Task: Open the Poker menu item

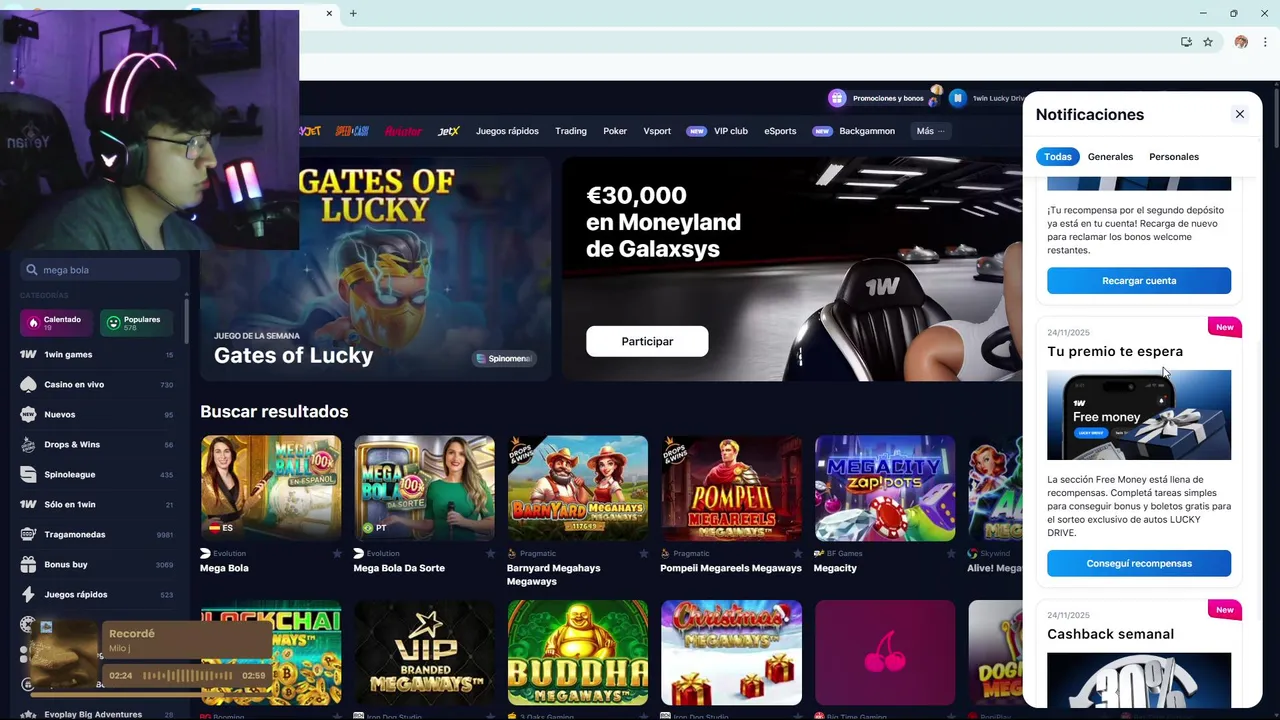Action: 615,131
